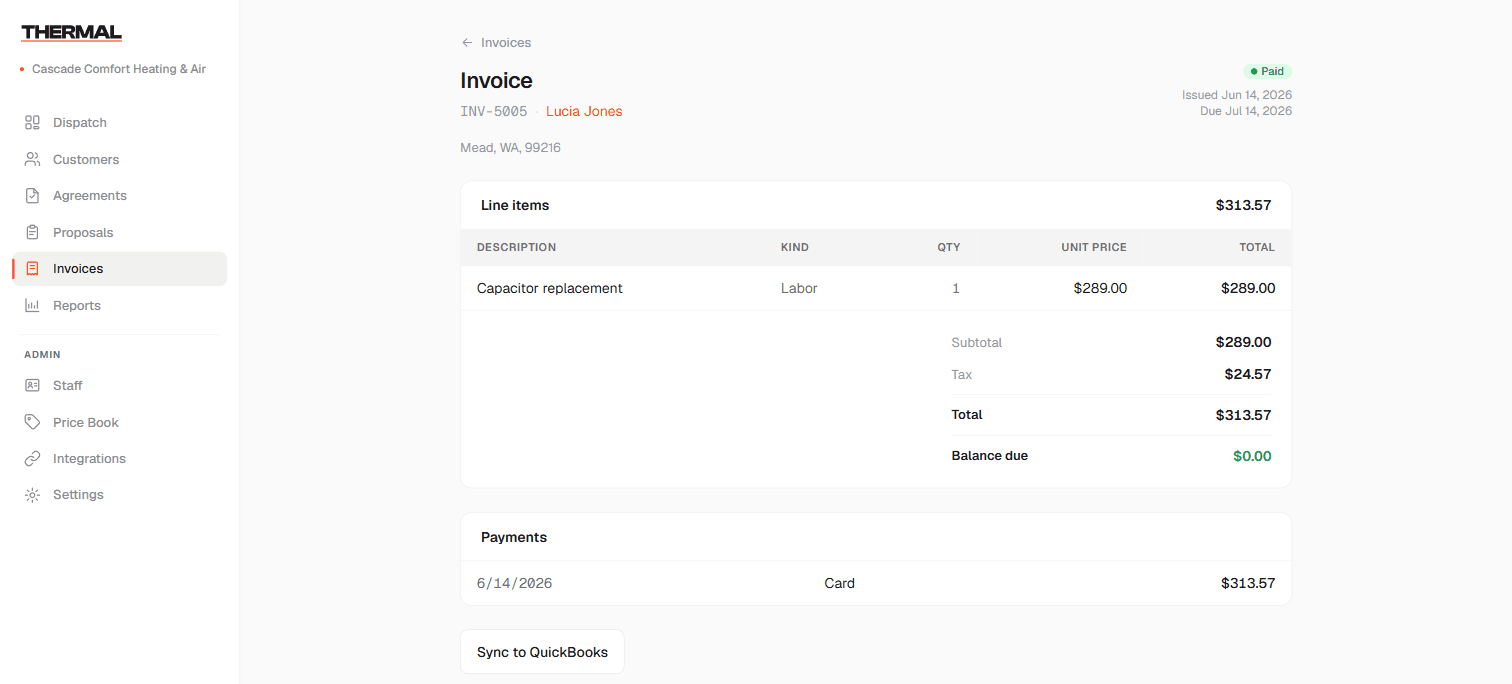
Task: Click the Payments section heading
Action: click(x=514, y=537)
